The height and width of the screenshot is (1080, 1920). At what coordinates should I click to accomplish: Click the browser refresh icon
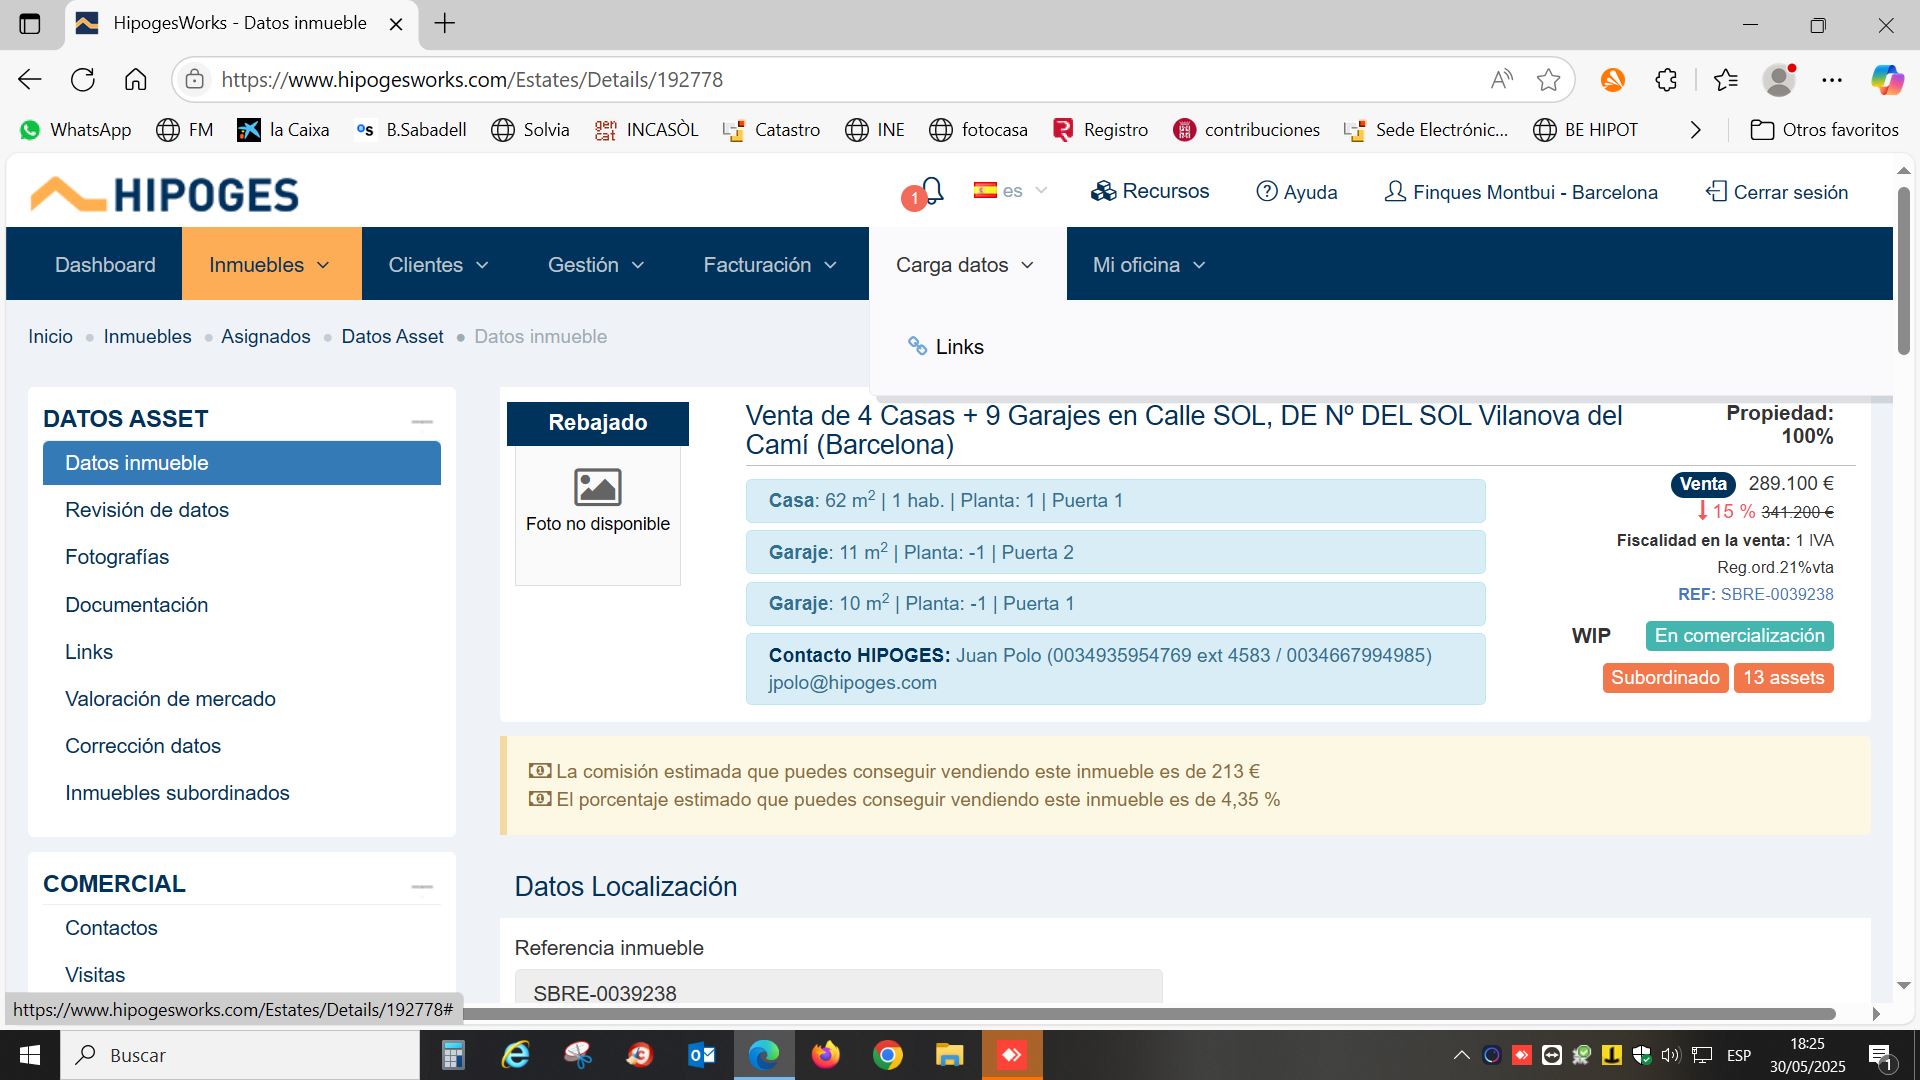point(83,80)
